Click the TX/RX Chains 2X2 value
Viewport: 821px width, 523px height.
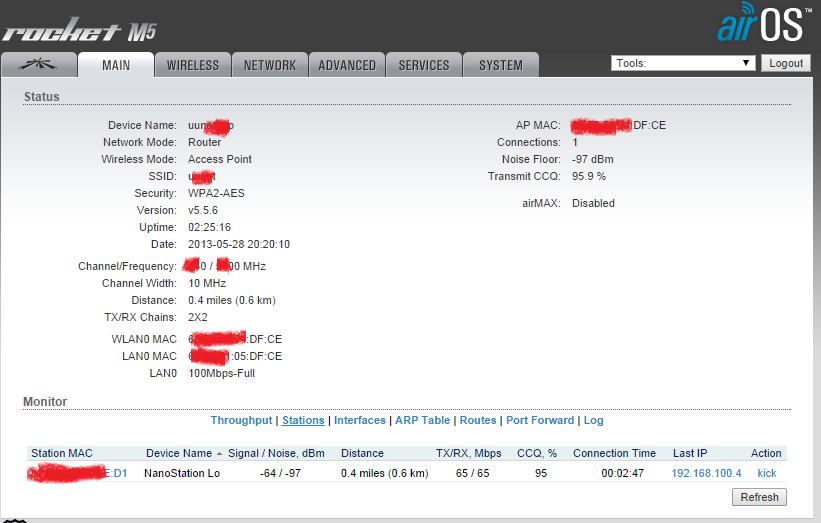pyautogui.click(x=198, y=317)
